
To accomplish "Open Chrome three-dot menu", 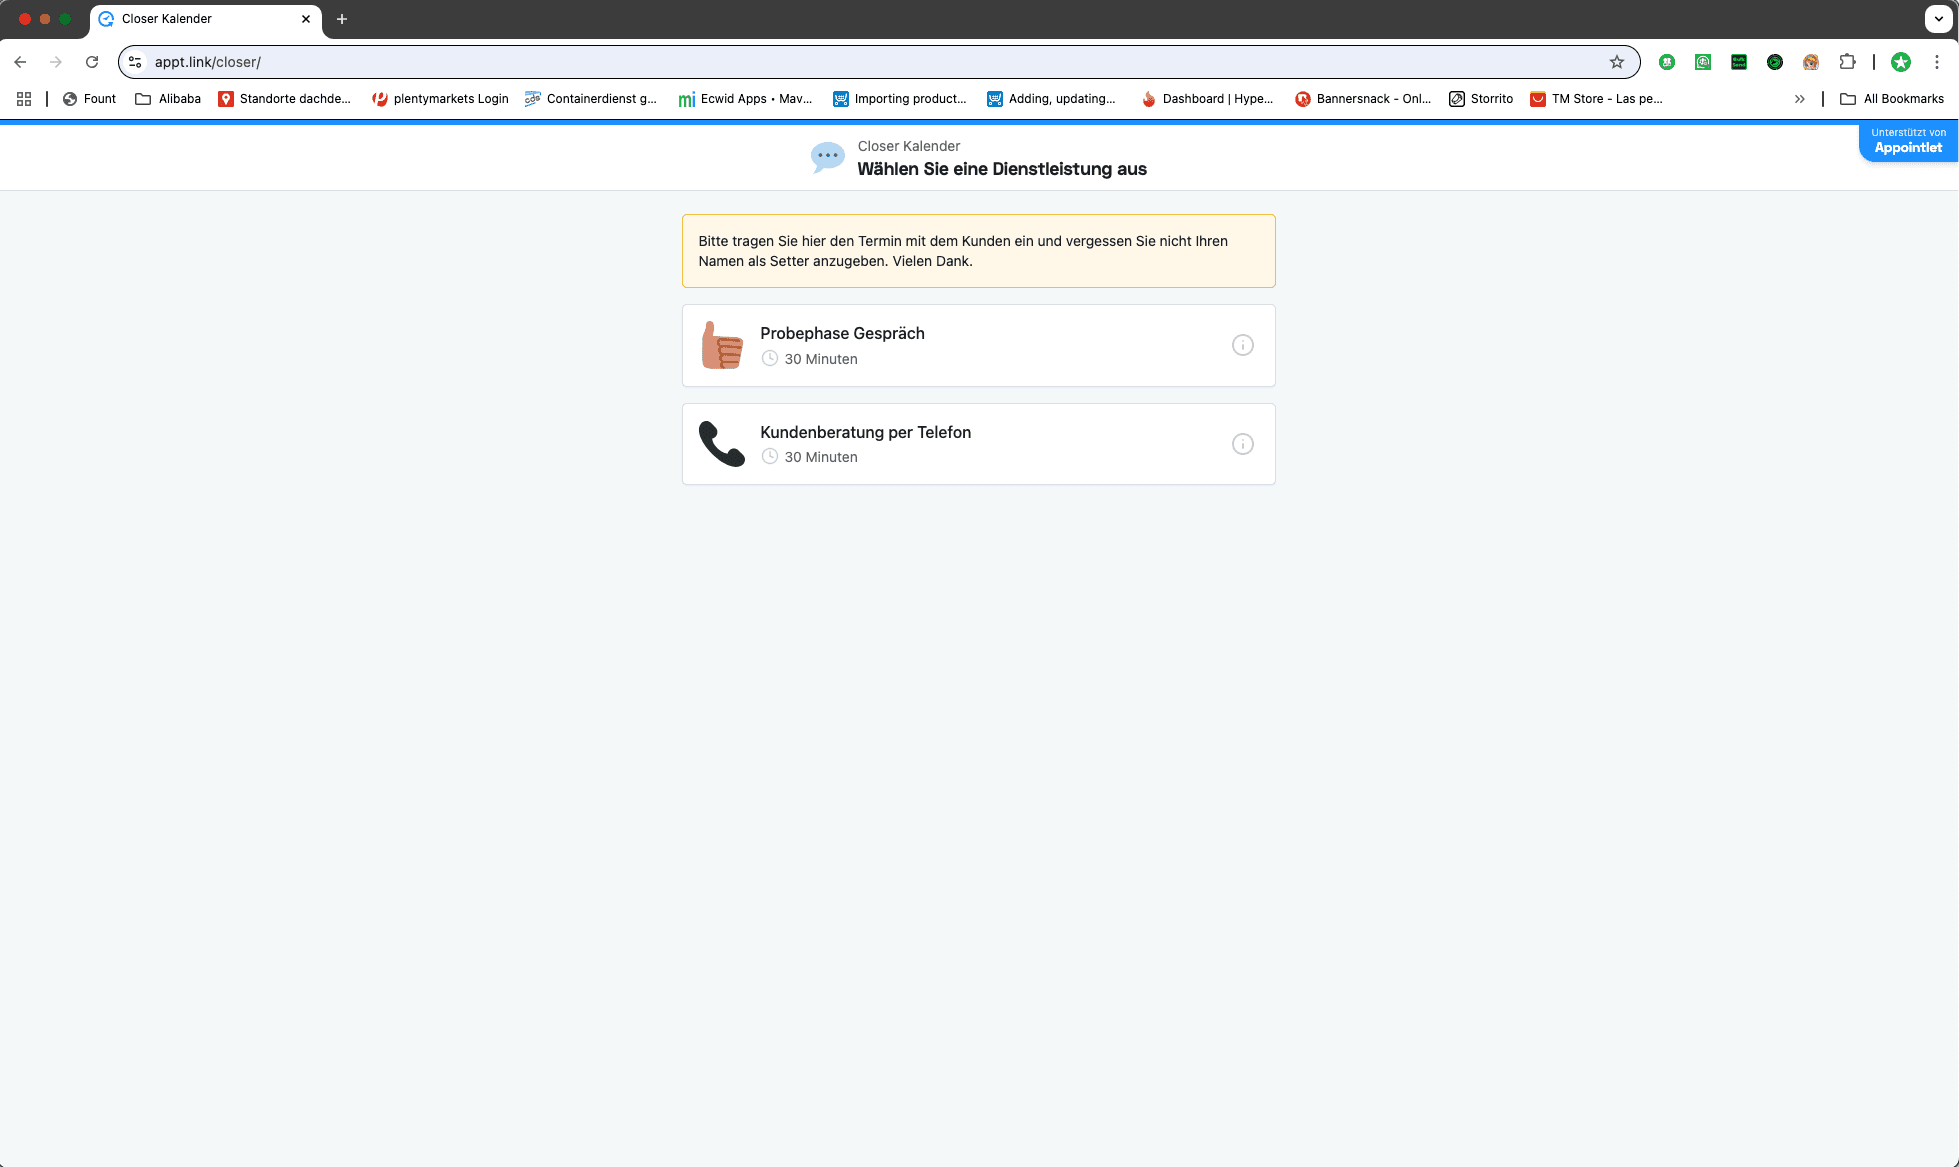I will [1937, 62].
